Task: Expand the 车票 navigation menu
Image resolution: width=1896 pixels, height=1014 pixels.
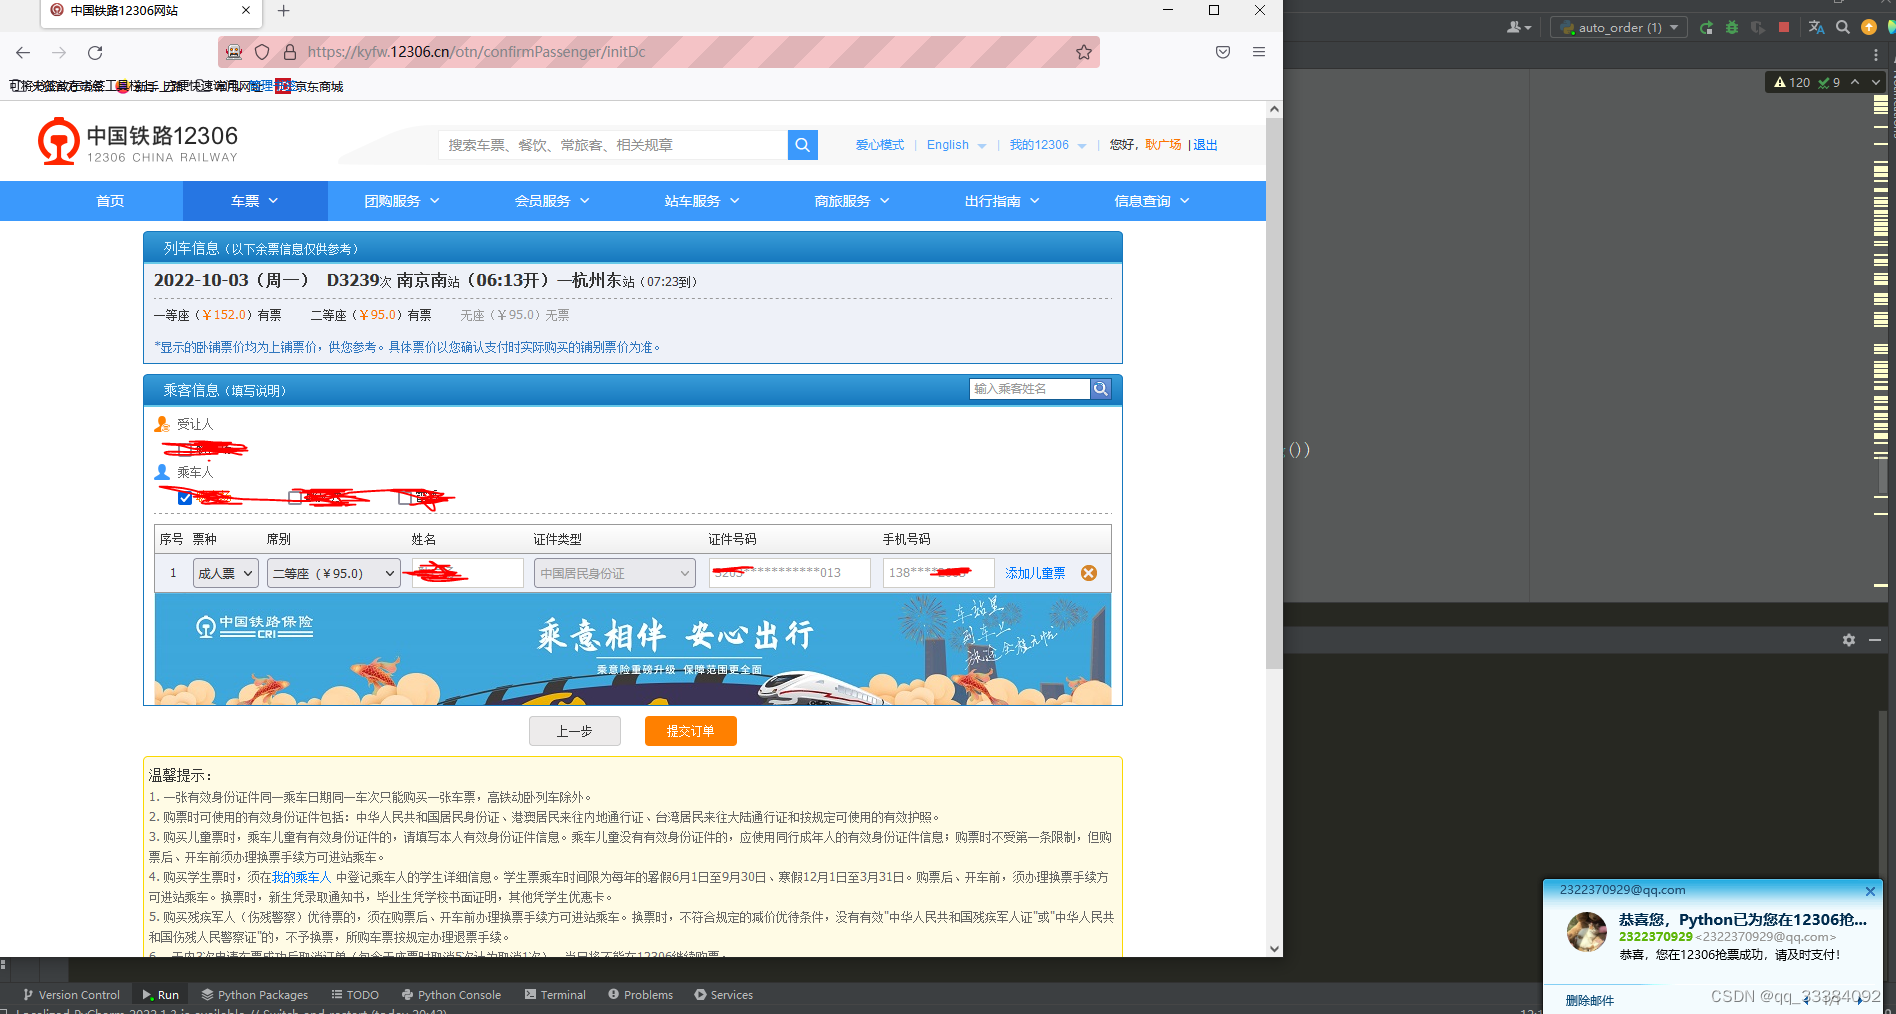Action: 255,201
